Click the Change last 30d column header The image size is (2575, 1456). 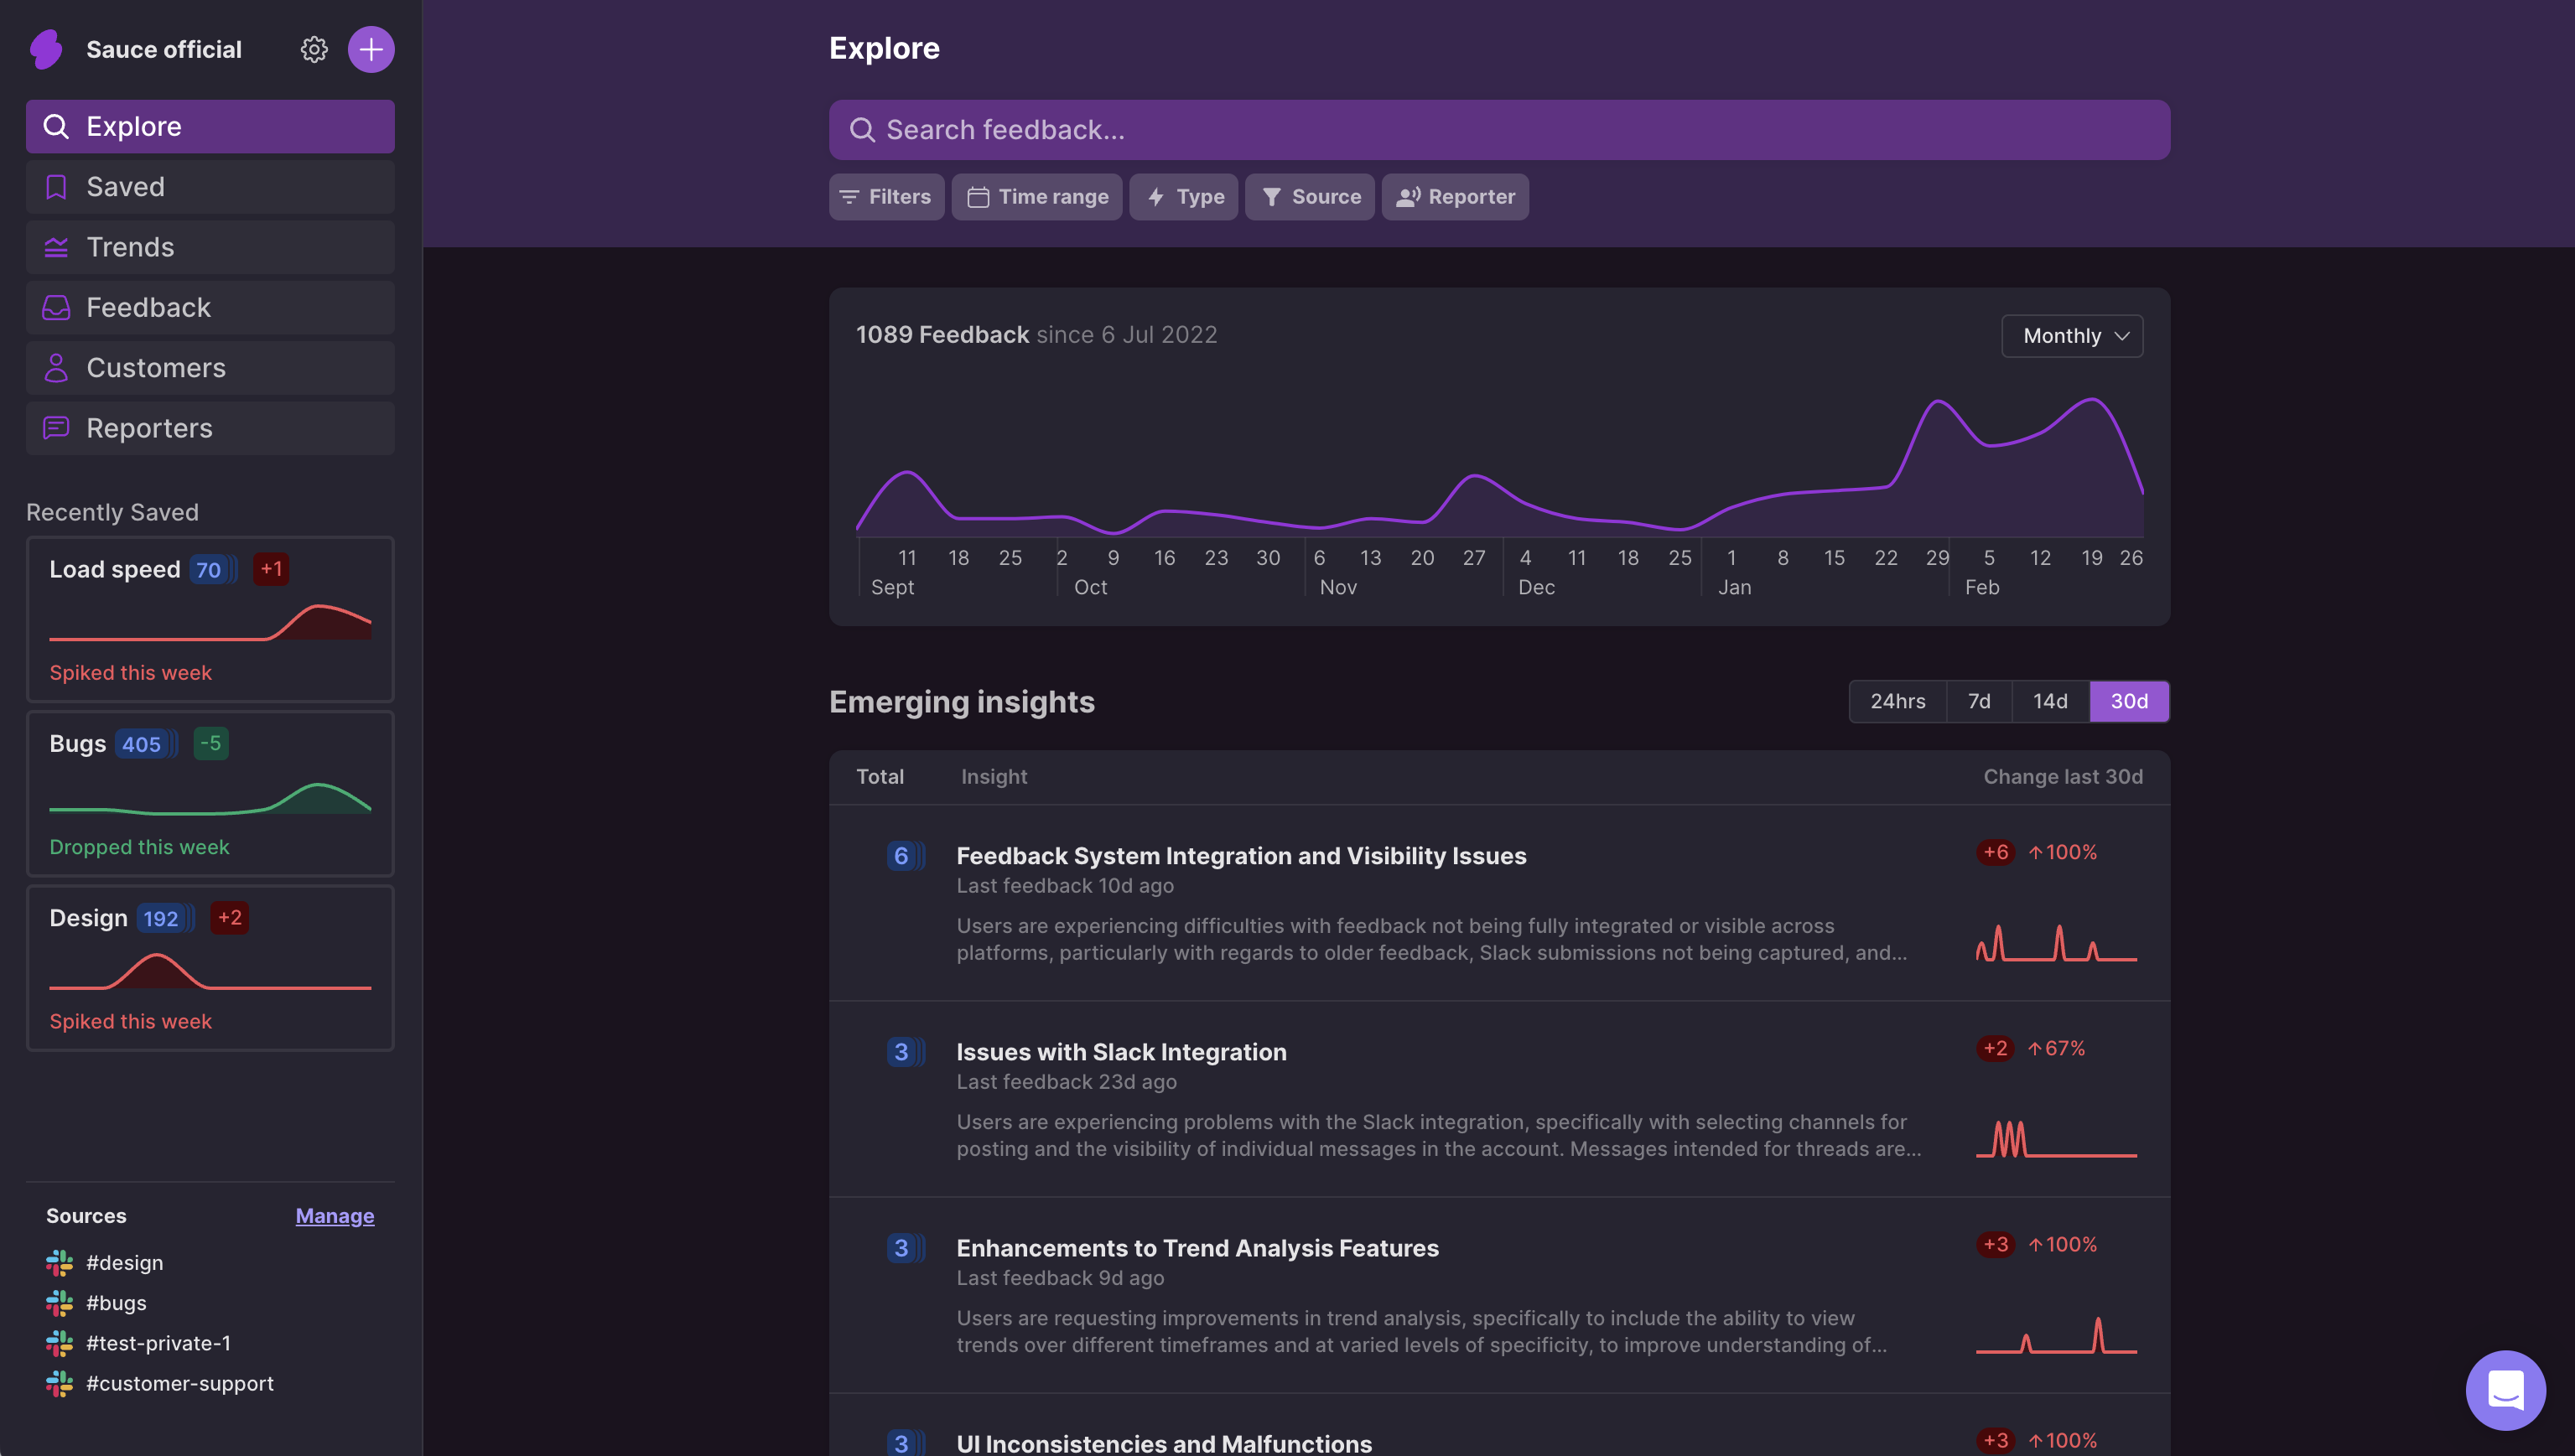click(x=2063, y=777)
